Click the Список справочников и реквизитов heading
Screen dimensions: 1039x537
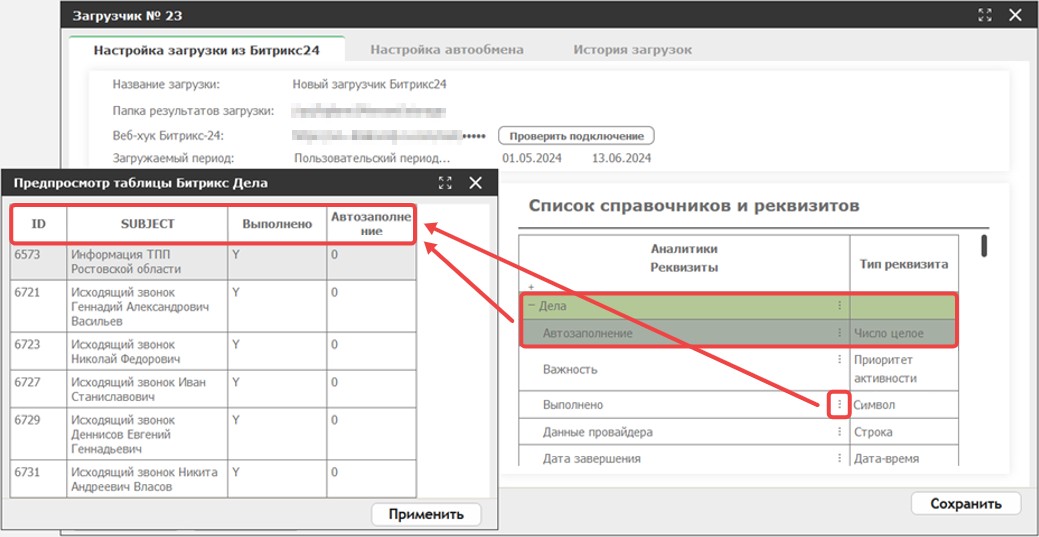click(694, 206)
